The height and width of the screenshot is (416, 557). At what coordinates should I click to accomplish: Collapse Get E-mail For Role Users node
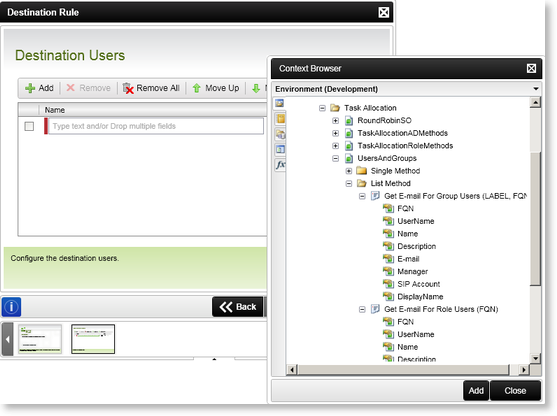[x=362, y=309]
